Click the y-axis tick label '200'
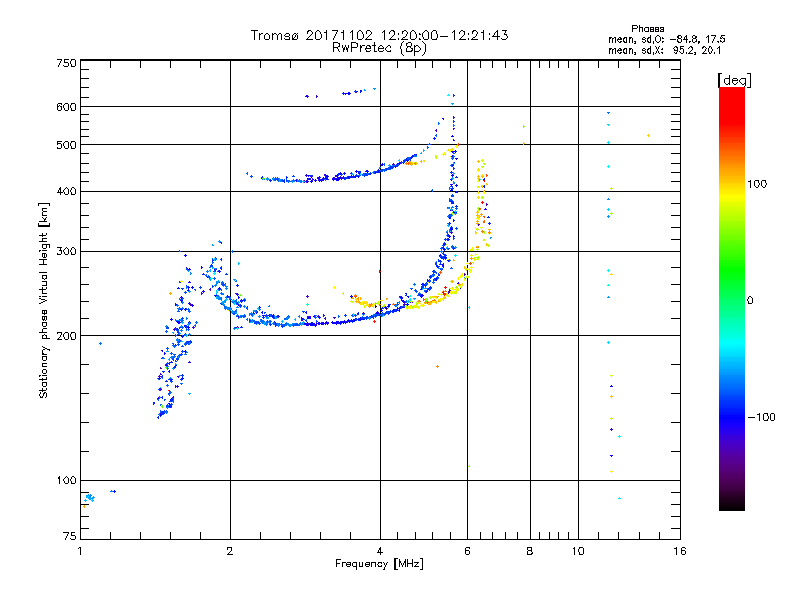 click(x=66, y=336)
